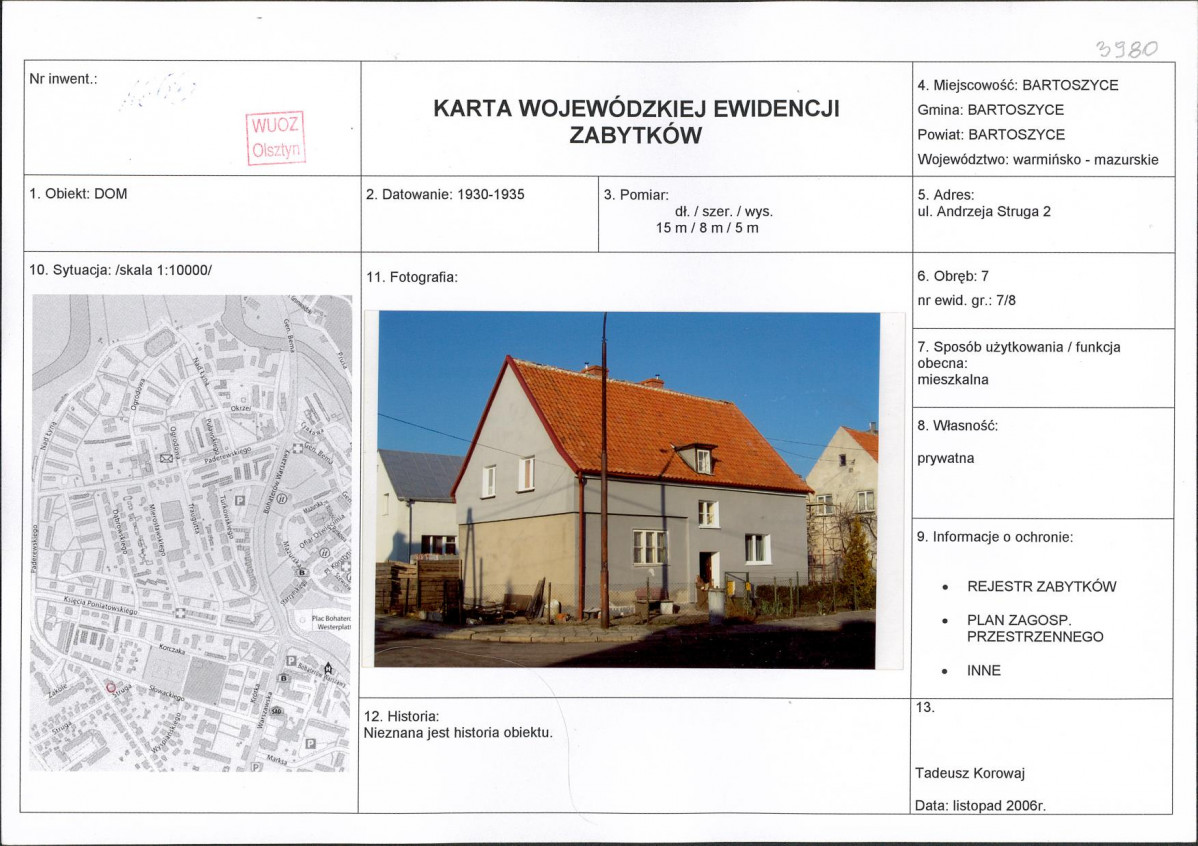The width and height of the screenshot is (1198, 846).
Task: Click the Ogrodowa street label on map
Action: tap(137, 394)
